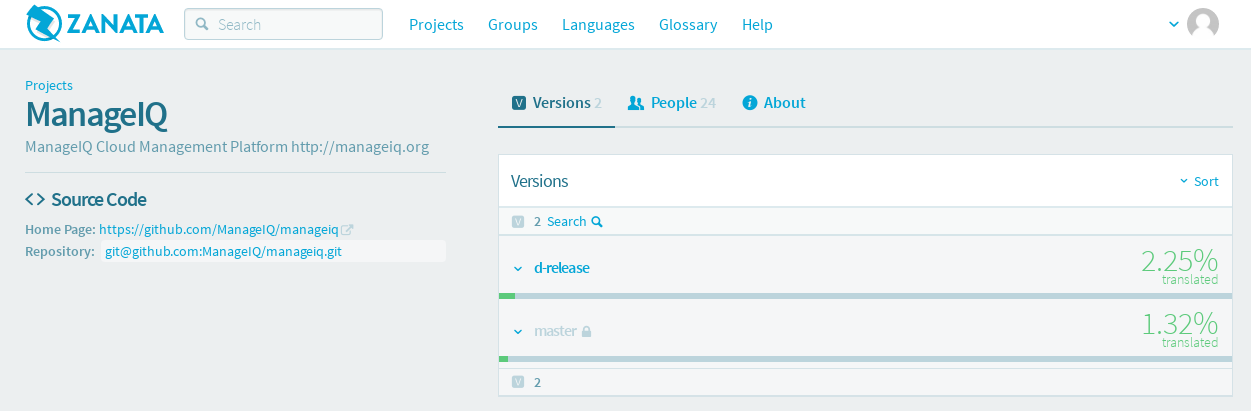The height and width of the screenshot is (411, 1251).
Task: Click the d-release progress bar
Action: (x=865, y=296)
